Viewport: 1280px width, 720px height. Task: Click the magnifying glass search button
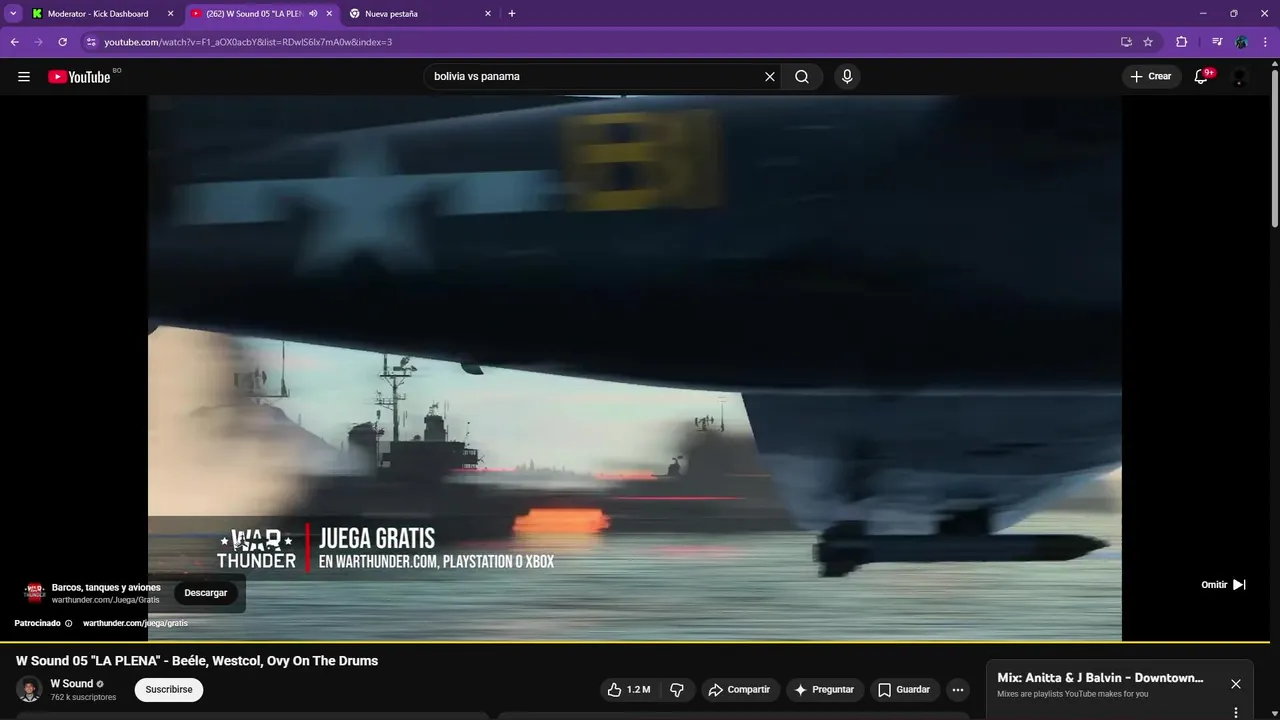(802, 77)
